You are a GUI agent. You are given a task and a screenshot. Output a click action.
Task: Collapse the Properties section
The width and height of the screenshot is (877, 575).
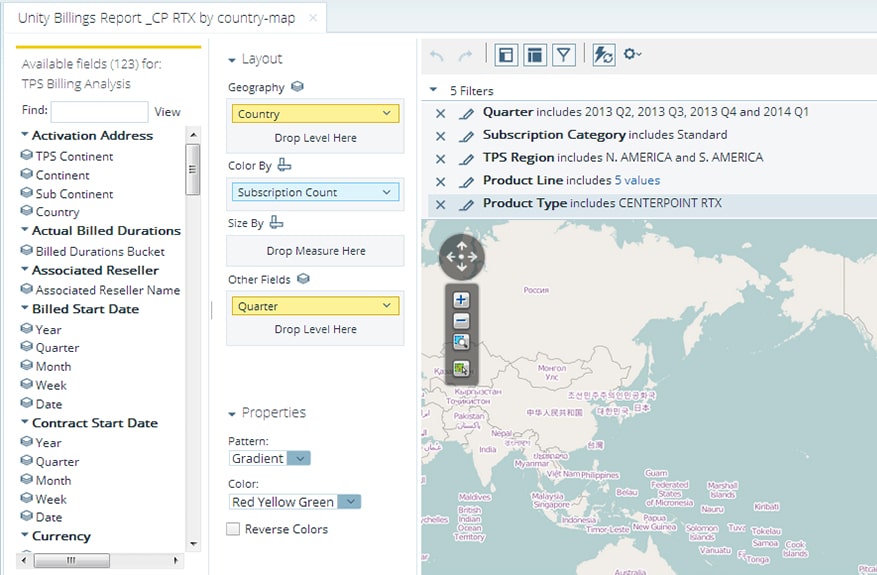[232, 414]
